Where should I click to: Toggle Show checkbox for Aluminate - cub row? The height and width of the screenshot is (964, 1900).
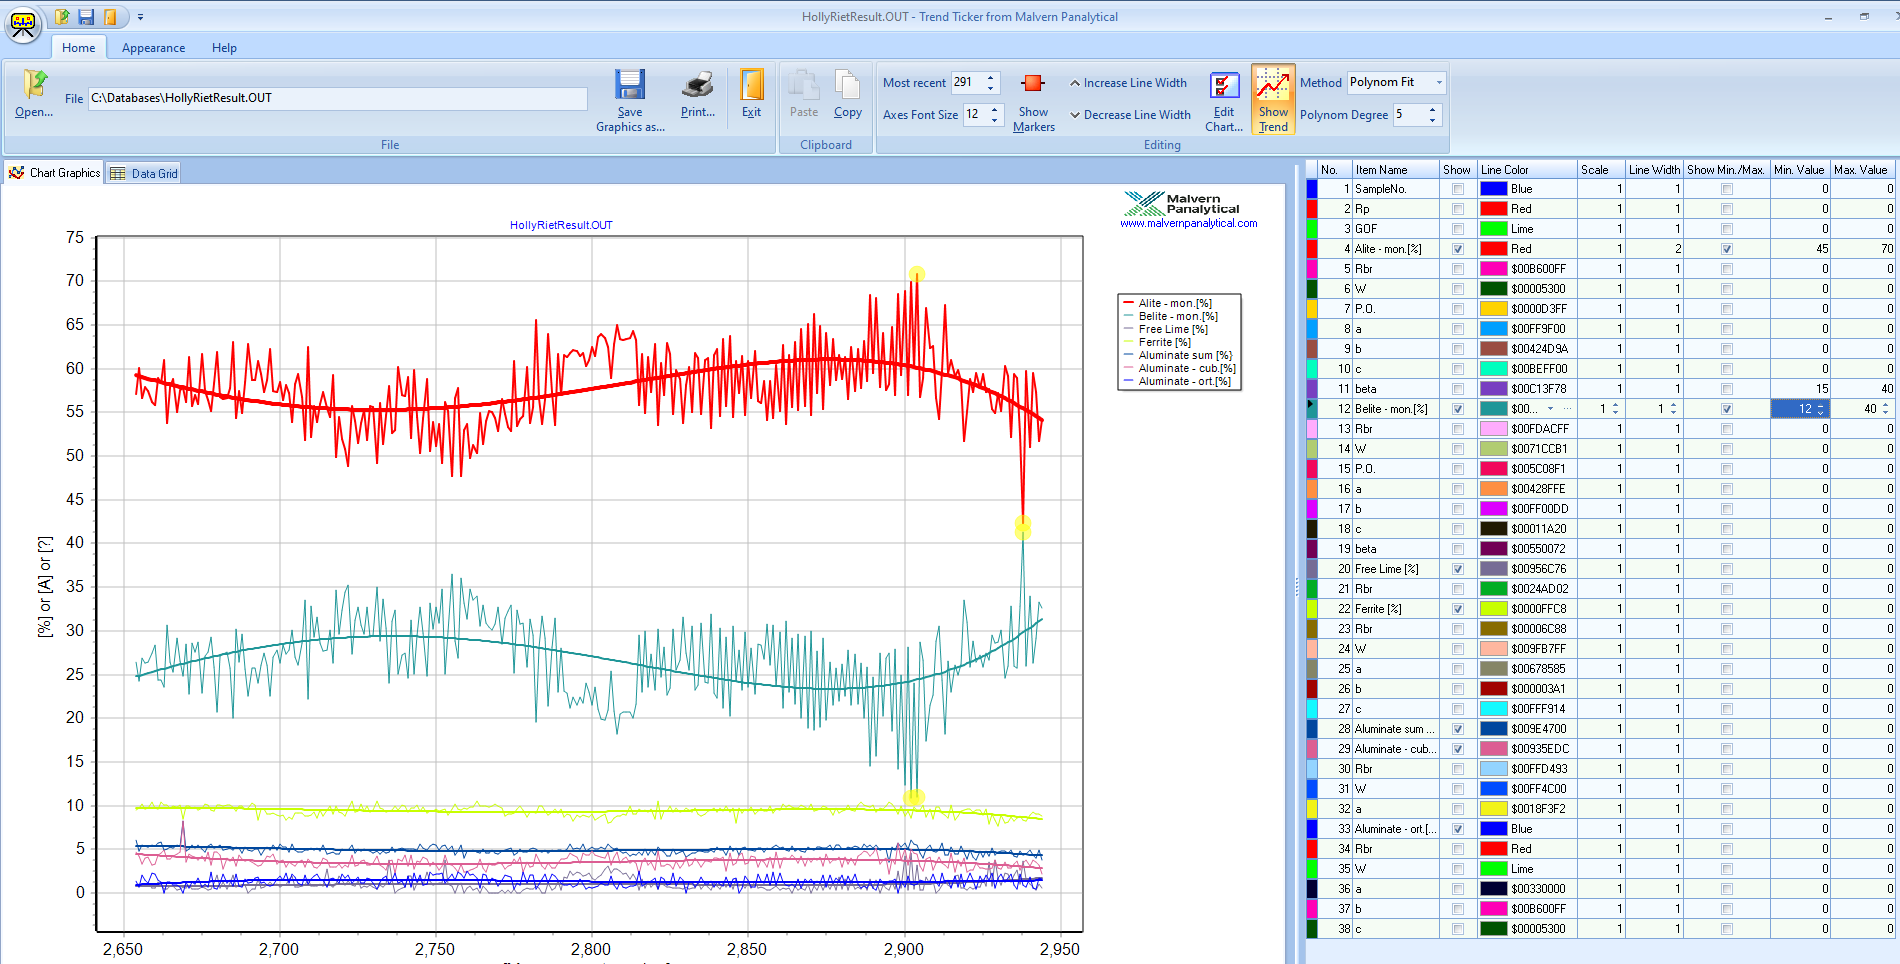[x=1457, y=749]
